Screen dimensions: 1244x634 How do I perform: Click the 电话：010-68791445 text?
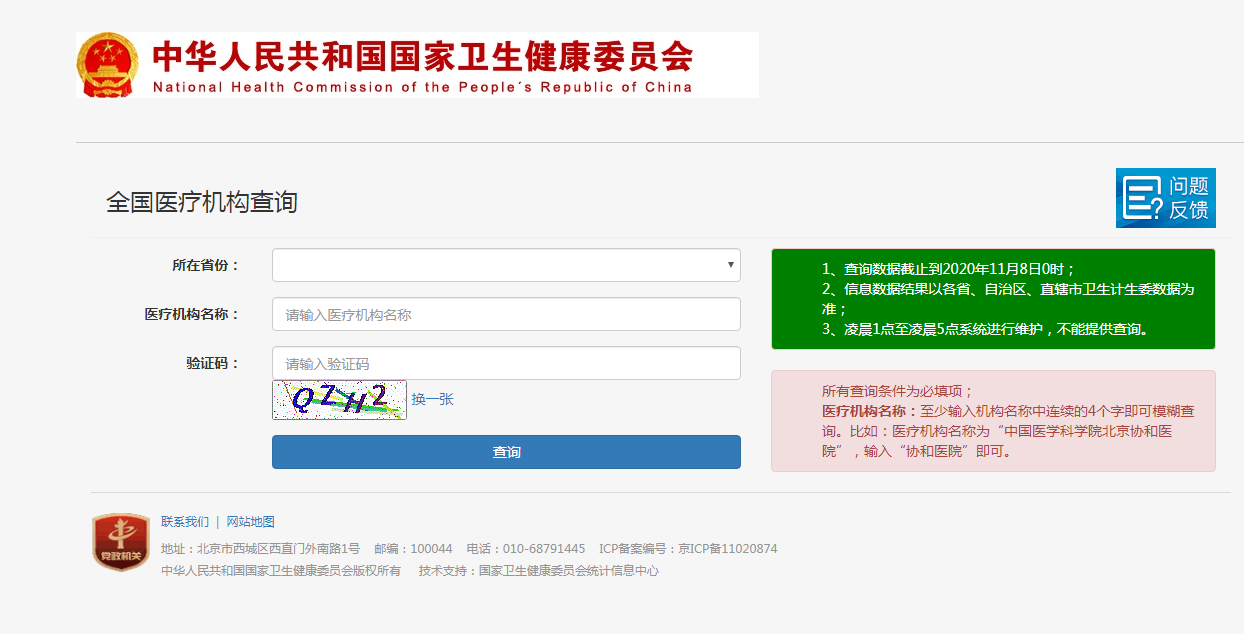pos(526,549)
